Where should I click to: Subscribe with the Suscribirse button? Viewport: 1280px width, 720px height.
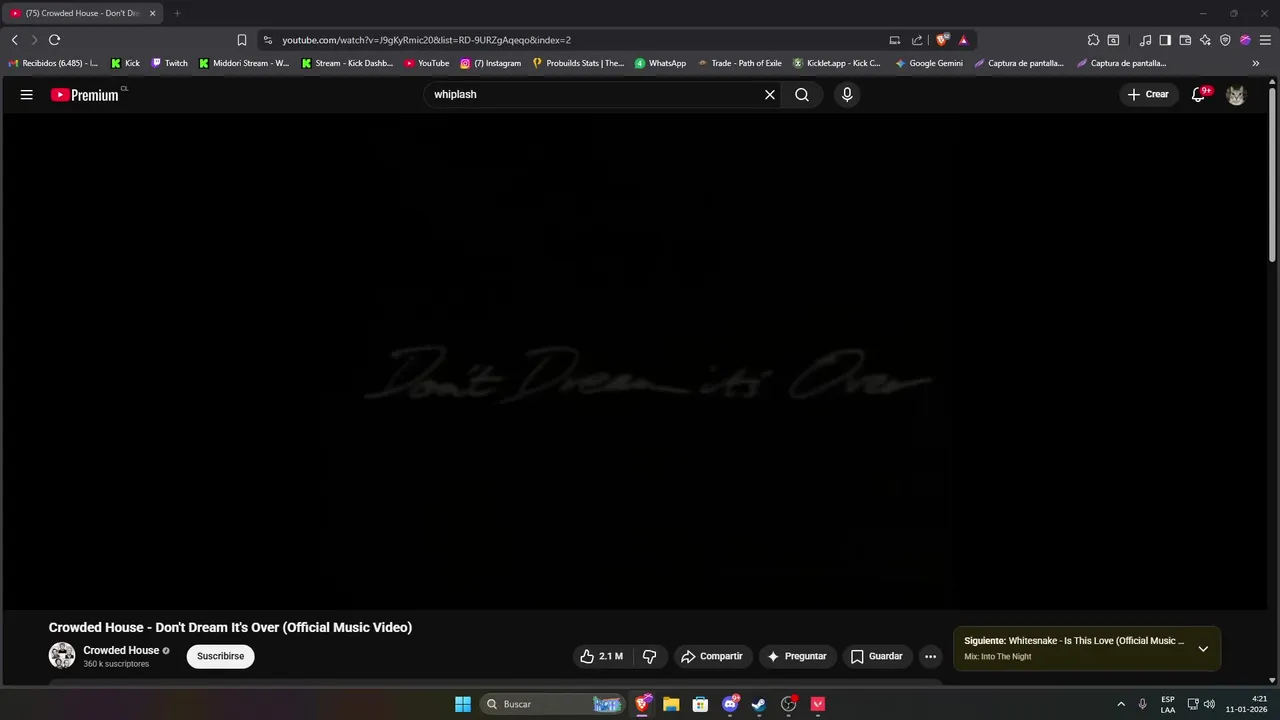point(220,656)
